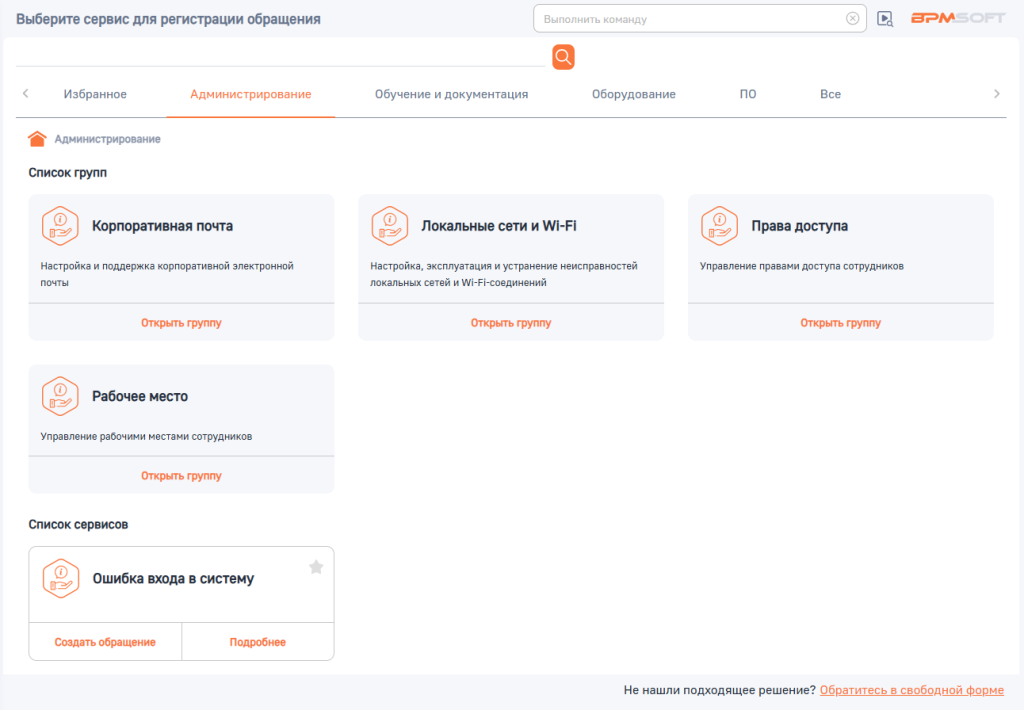Clear the command input with the X icon

pyautogui.click(x=852, y=19)
